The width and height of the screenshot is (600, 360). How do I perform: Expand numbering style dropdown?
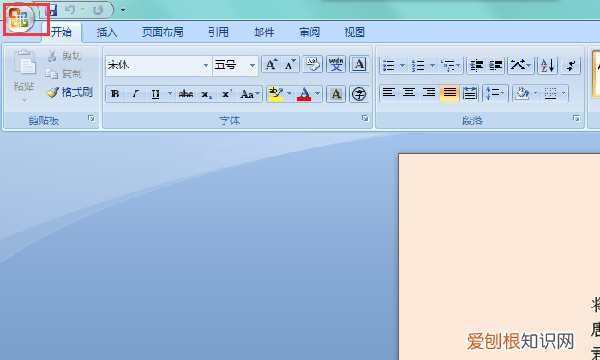tap(432, 65)
